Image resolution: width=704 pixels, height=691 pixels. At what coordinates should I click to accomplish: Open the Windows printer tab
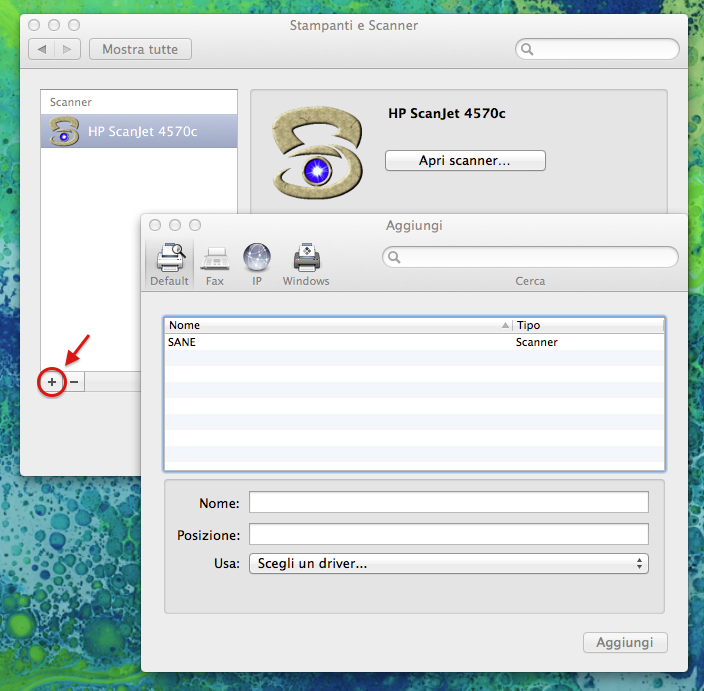[306, 265]
